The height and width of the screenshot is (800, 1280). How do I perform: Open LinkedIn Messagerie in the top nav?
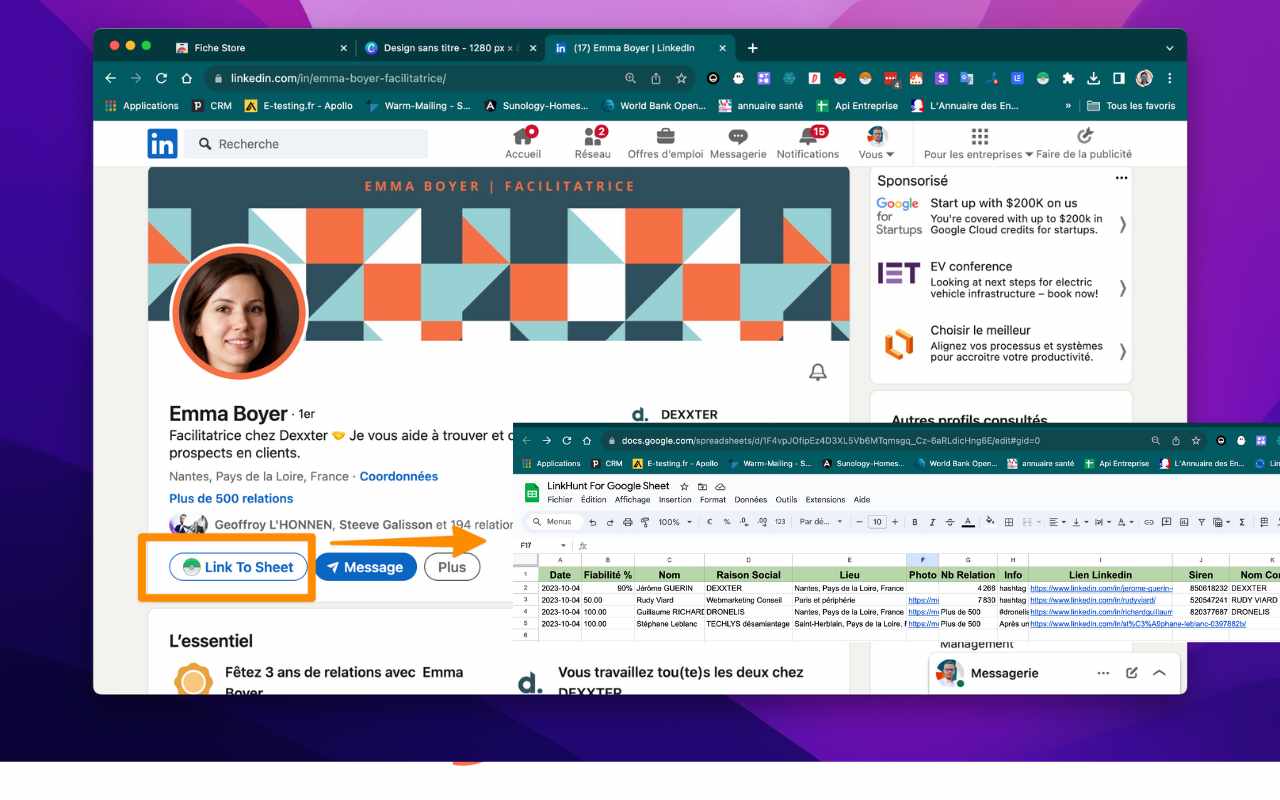coord(738,143)
